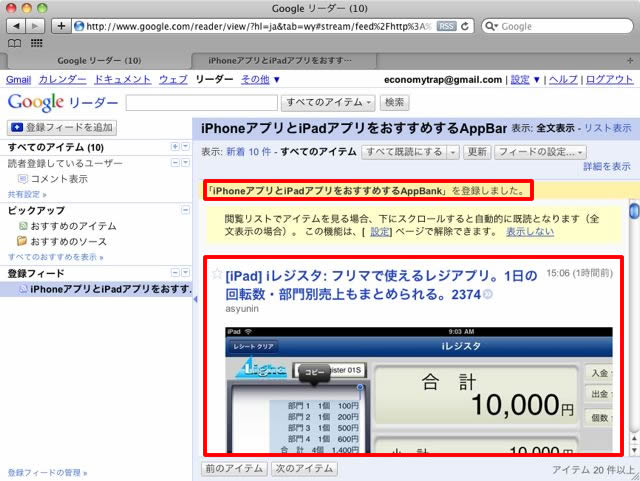Image resolution: width=640 pixels, height=481 pixels.
Task: Click the Google Reader search field
Action: (x=202, y=103)
